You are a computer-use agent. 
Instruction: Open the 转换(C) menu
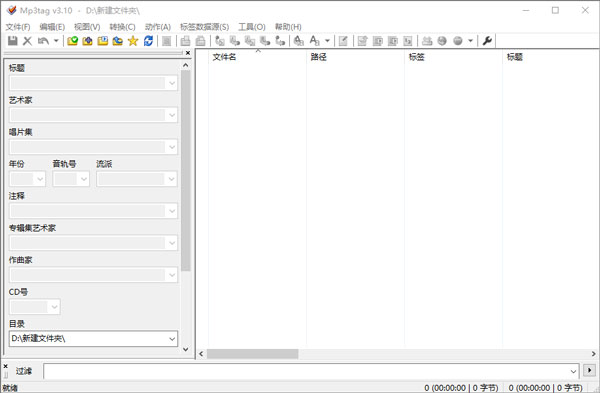(x=122, y=27)
